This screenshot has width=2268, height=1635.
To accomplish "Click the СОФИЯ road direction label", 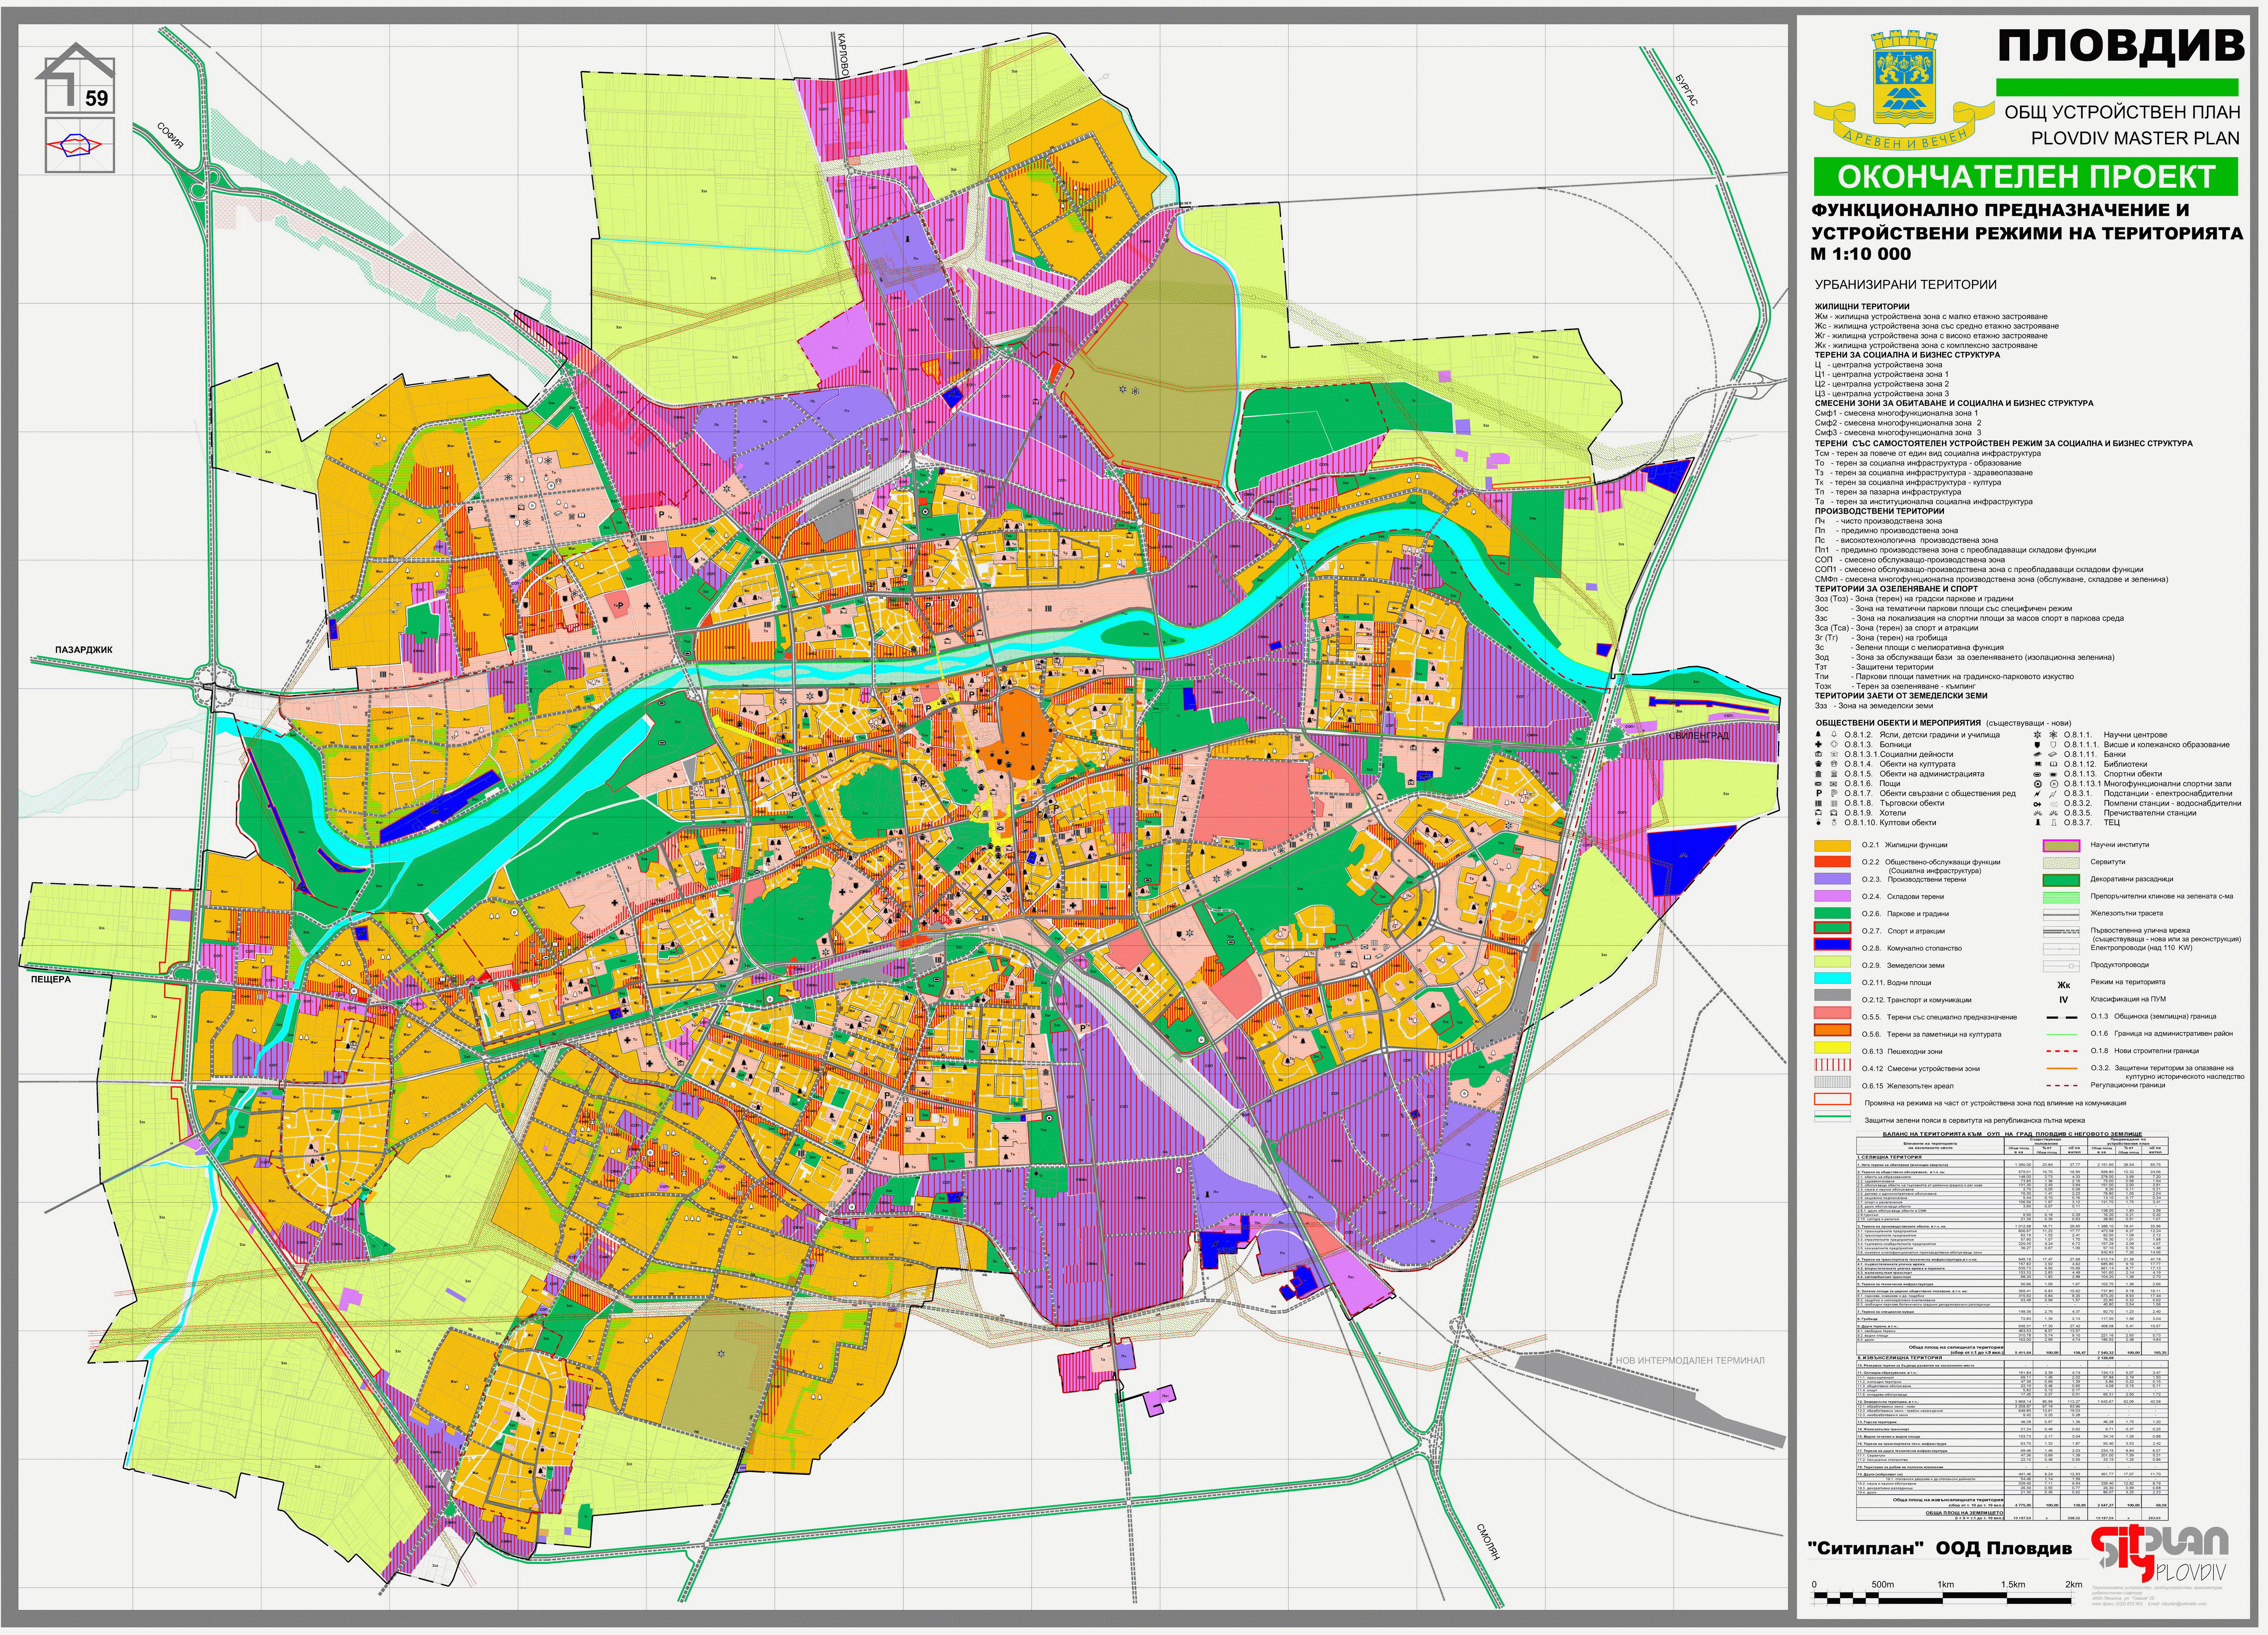I will point(171,137).
